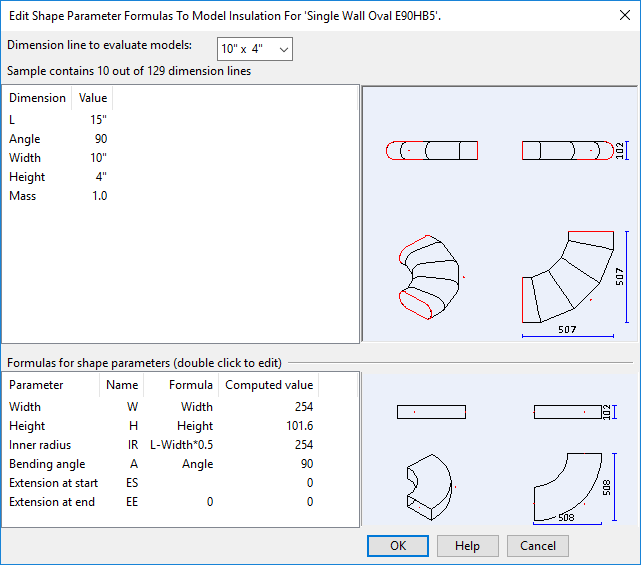This screenshot has height=565, width=641.
Task: Open the dimension line dropdown showing 10" x 4"
Action: pyautogui.click(x=254, y=49)
